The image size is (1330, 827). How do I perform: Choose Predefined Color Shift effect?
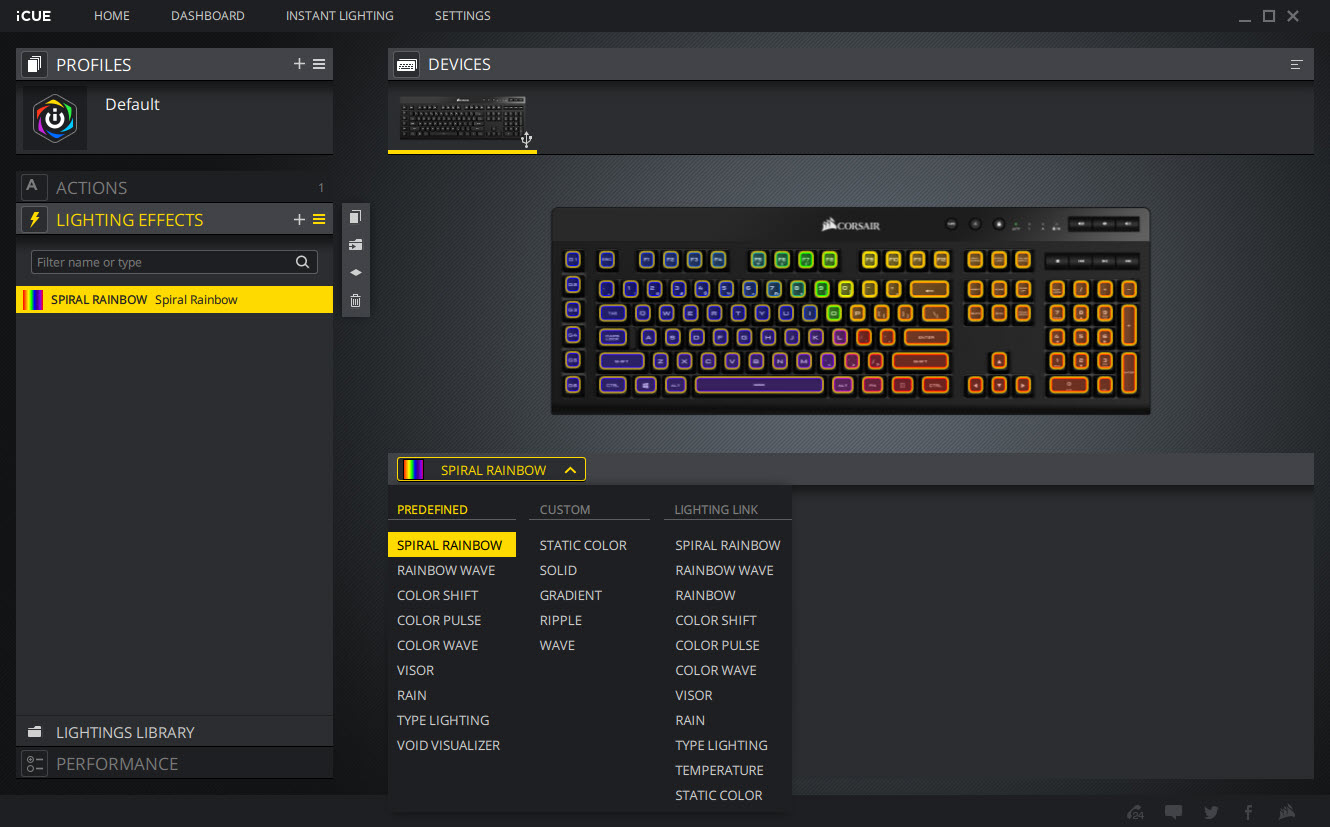point(437,595)
